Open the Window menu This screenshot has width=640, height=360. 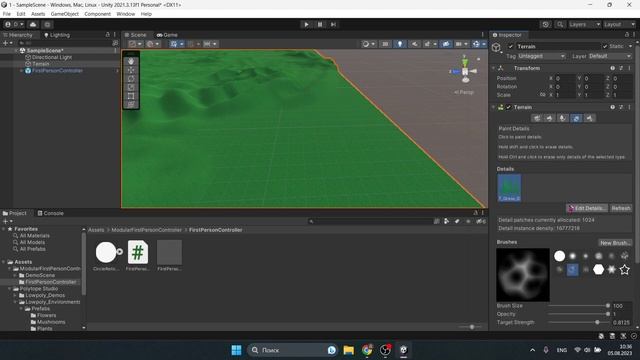125,14
